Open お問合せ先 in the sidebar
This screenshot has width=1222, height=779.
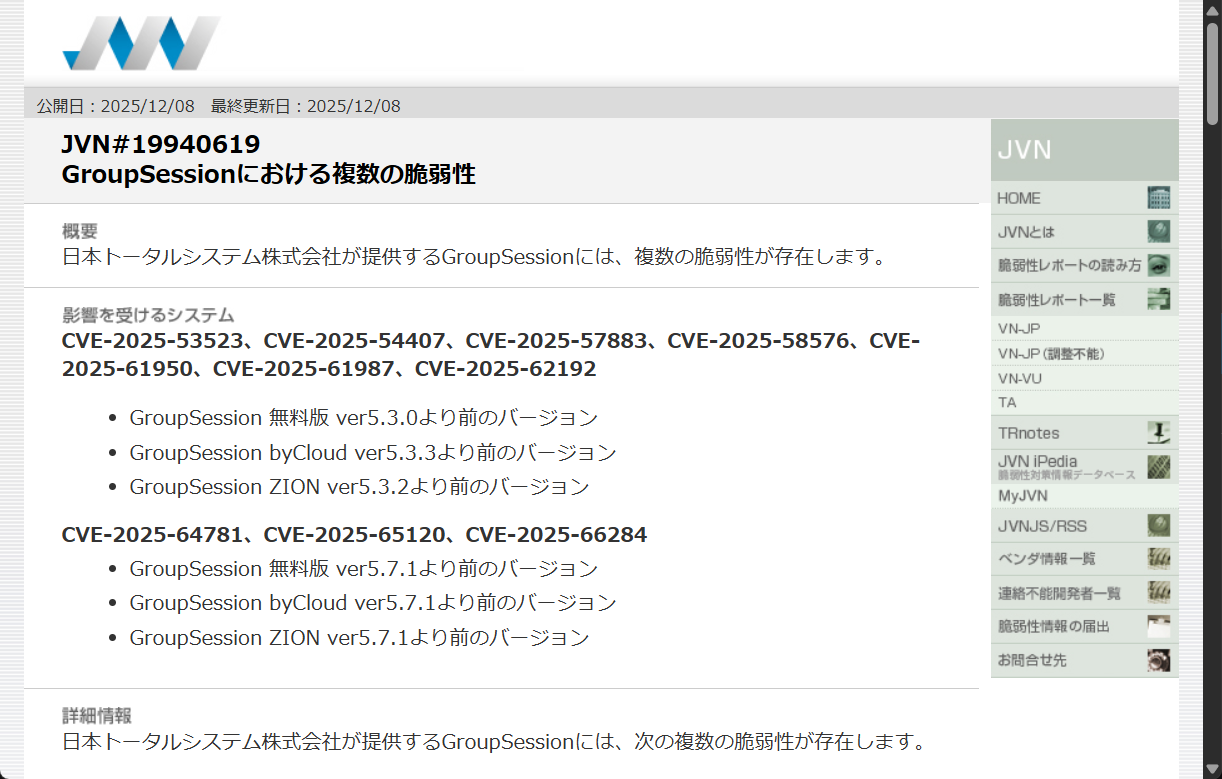click(1084, 660)
